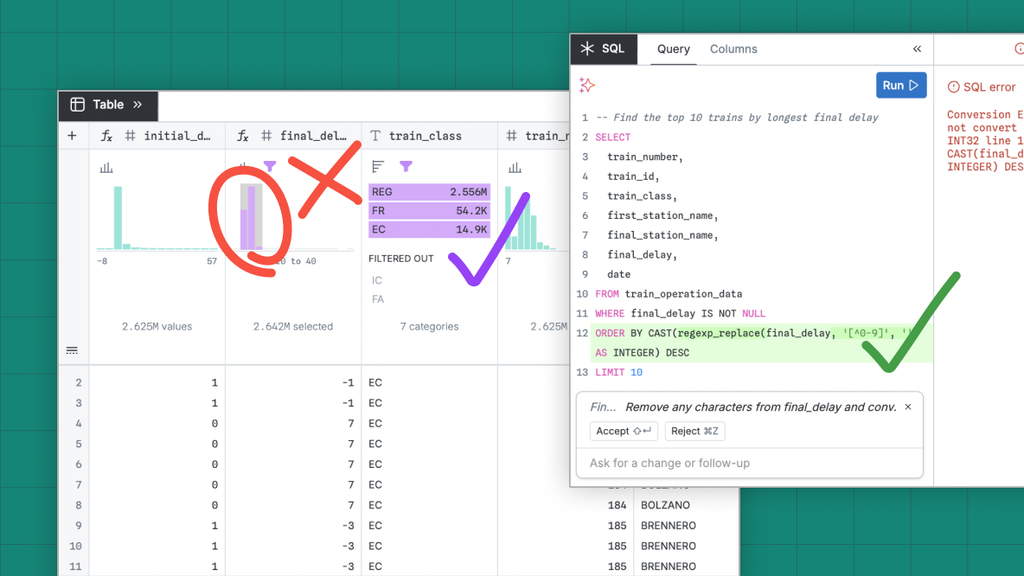The height and width of the screenshot is (576, 1024).
Task: Select the Query tab
Action: [x=673, y=49]
